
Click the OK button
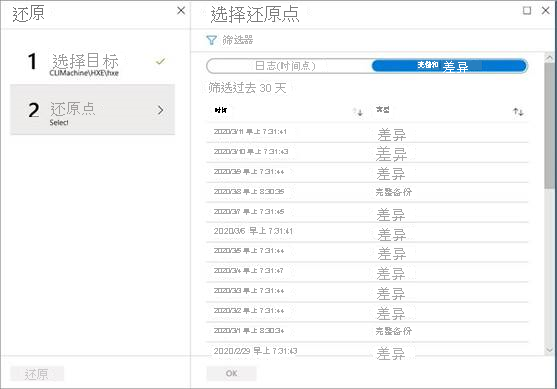[x=231, y=373]
